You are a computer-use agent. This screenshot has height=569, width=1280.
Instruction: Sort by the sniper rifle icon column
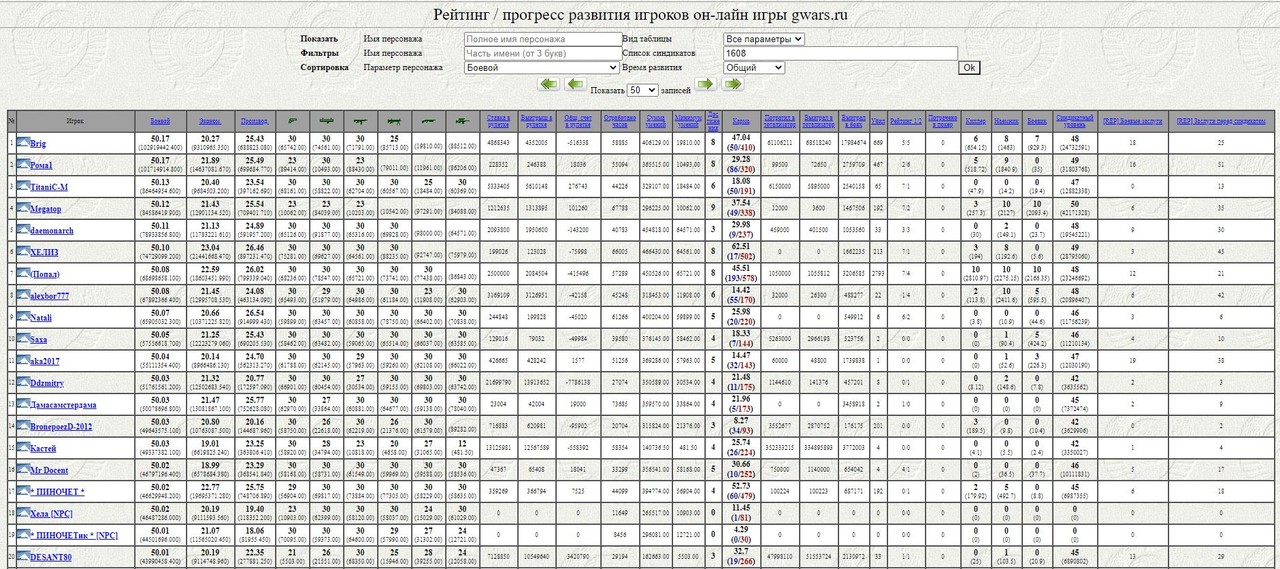pyautogui.click(x=462, y=120)
